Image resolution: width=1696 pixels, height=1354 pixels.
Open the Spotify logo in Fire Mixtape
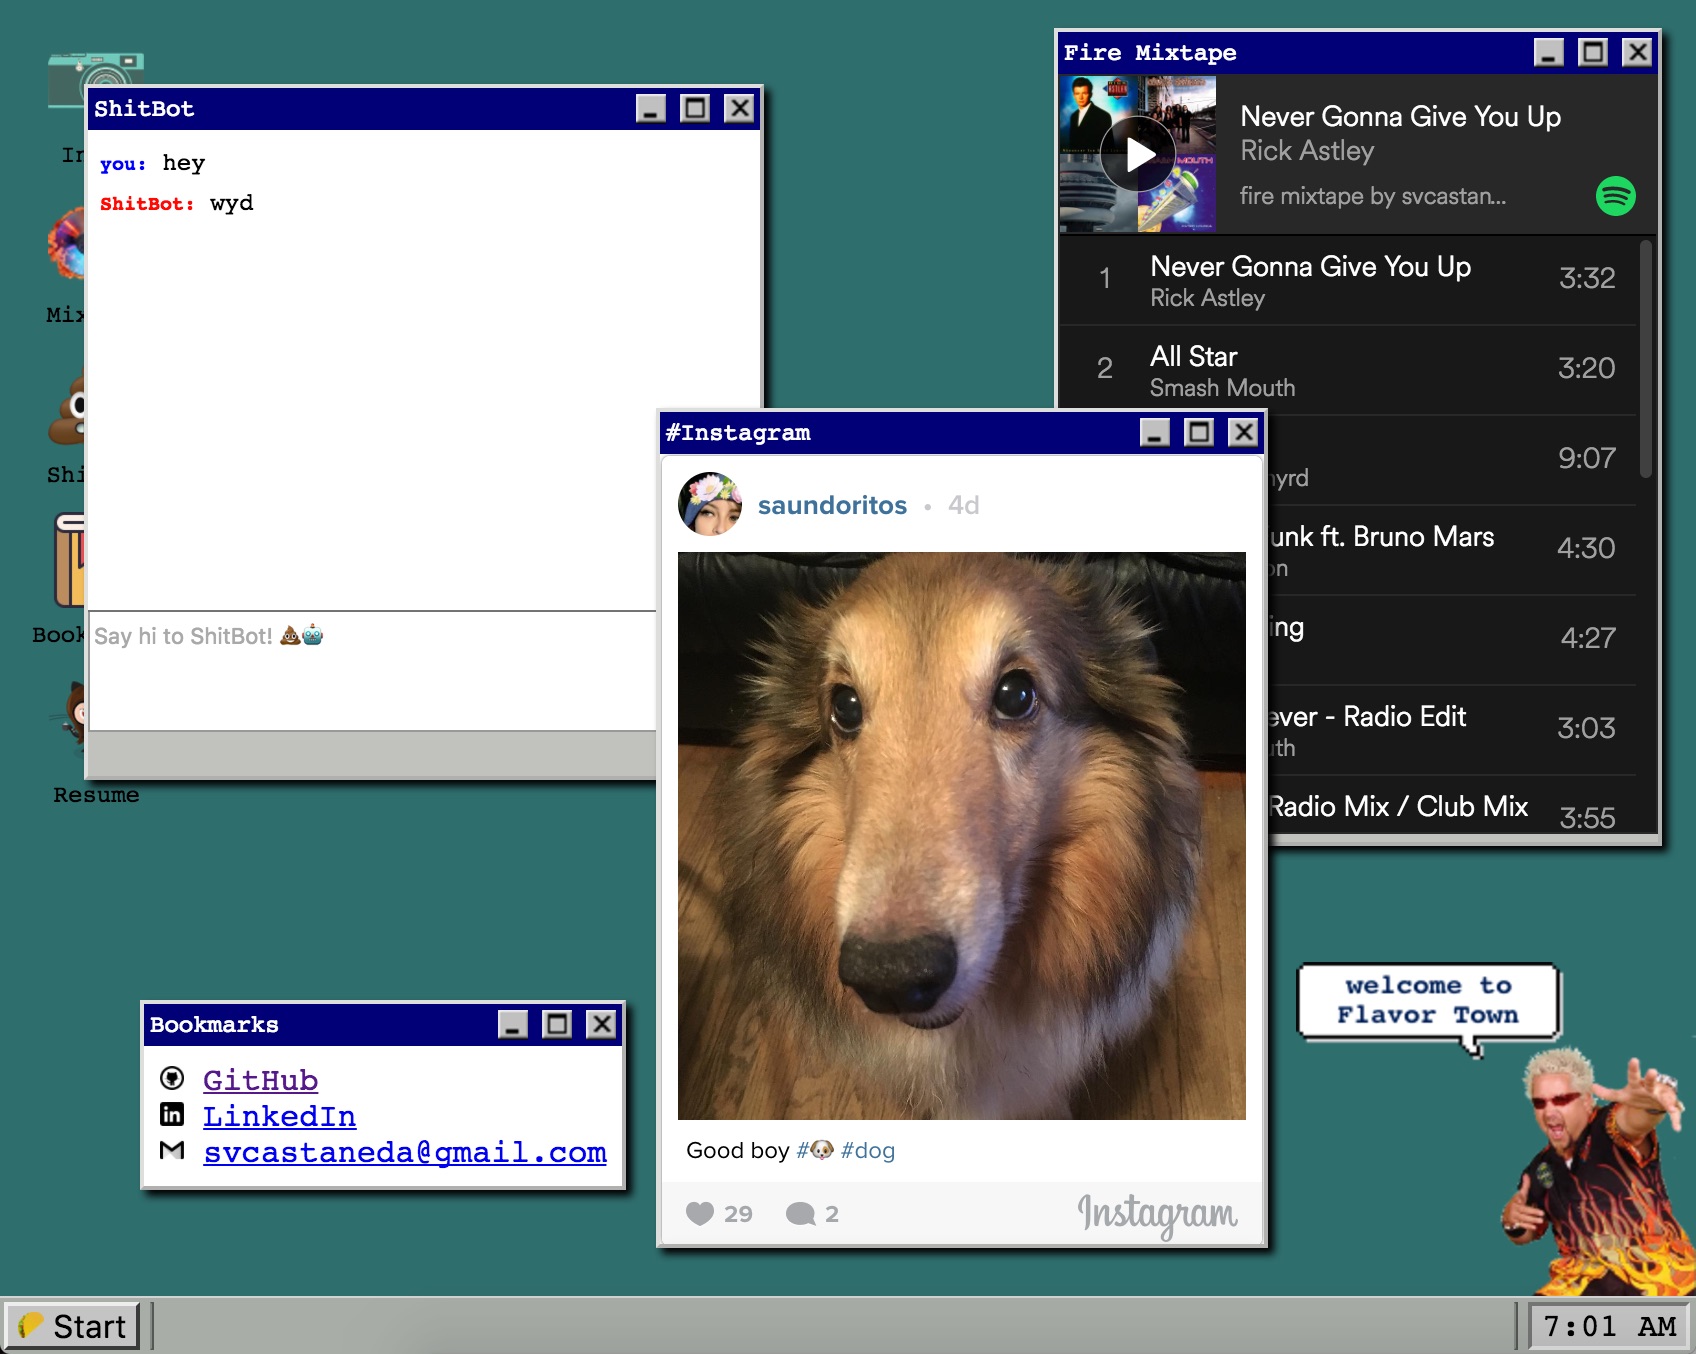[x=1615, y=196]
